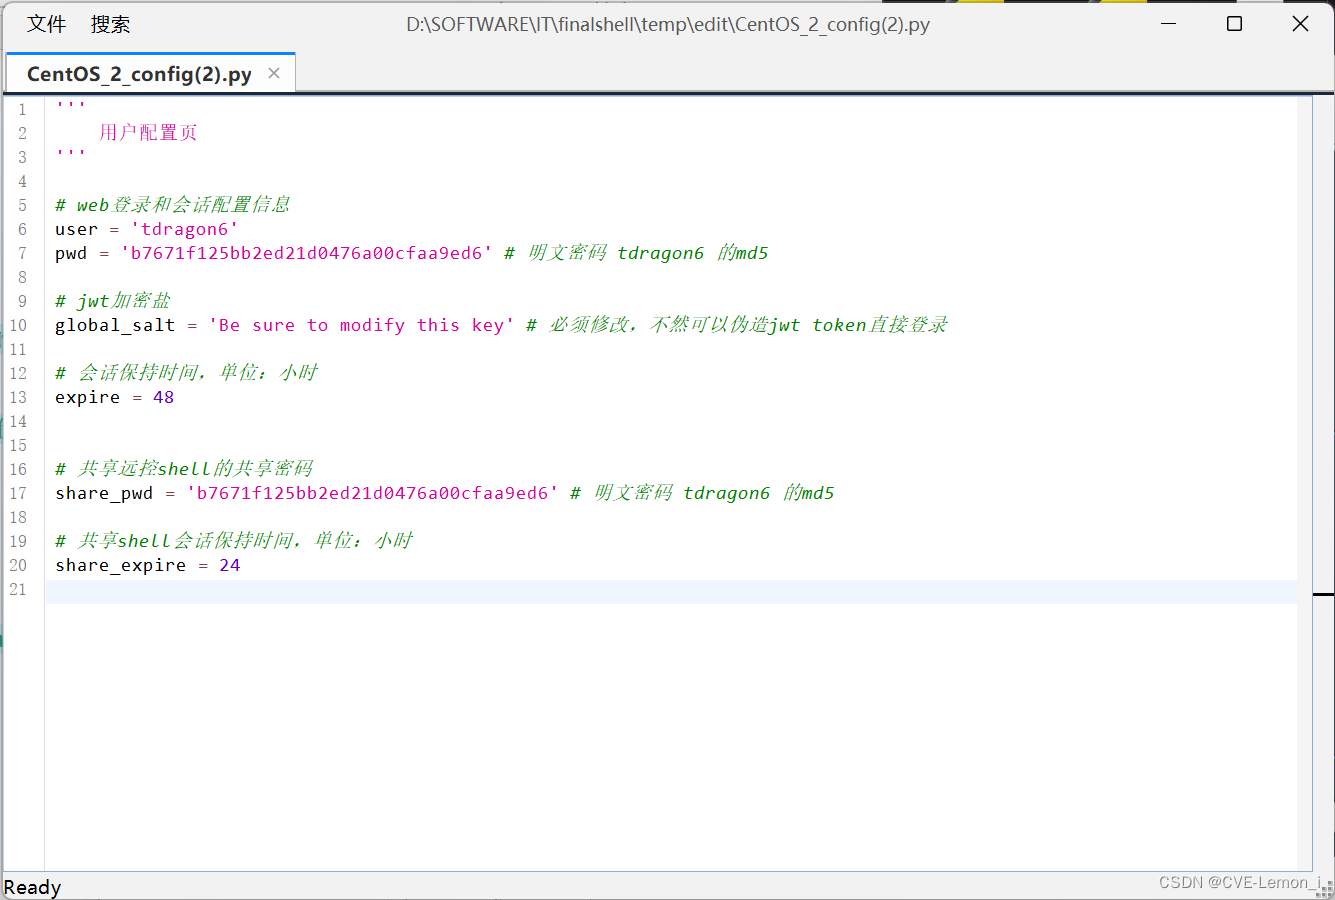Screen dimensions: 1335x900
Task: Click the expire value 48
Action: coord(163,397)
